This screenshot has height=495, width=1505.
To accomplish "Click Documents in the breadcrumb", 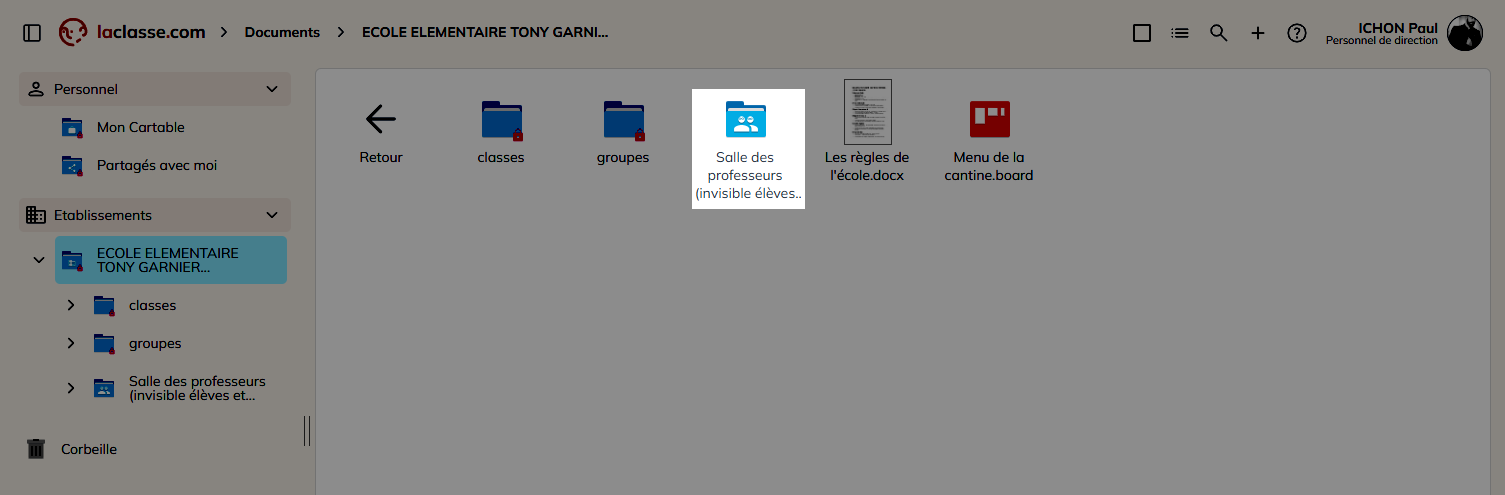I will coord(282,32).
